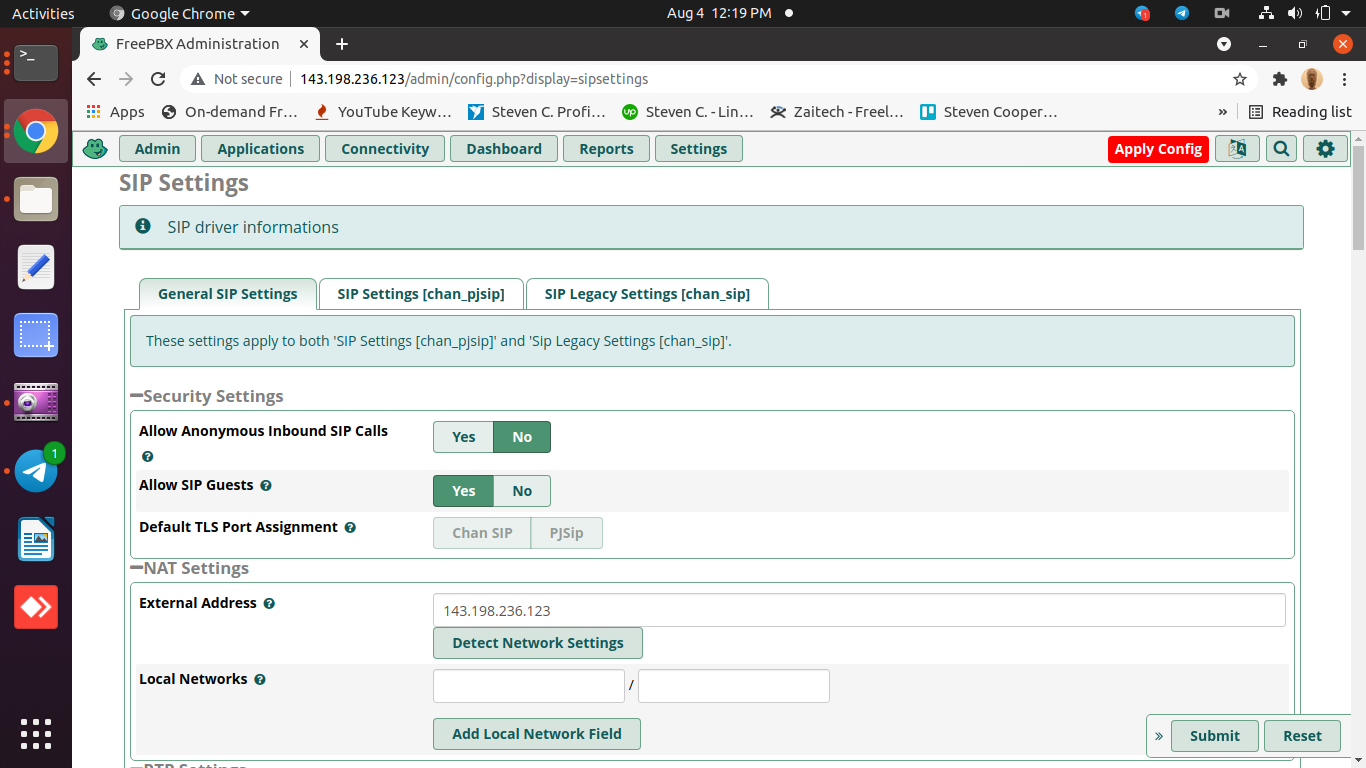Click Add Local Network Field button
The image size is (1366, 768).
point(537,734)
